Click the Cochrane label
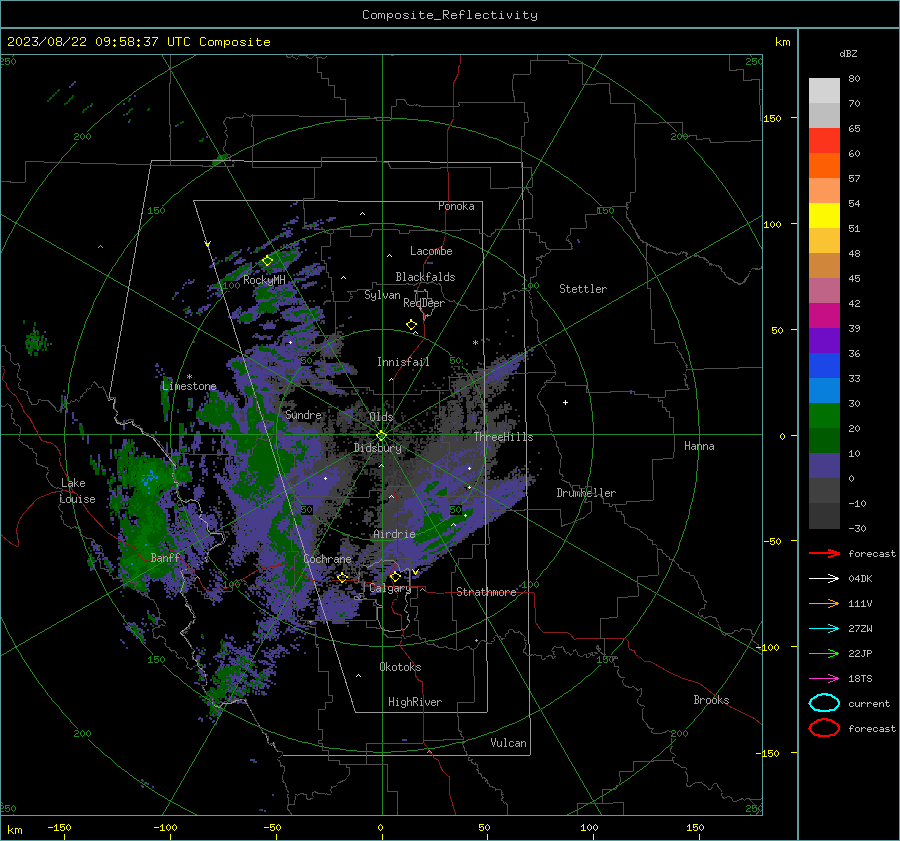Viewport: 900px width, 841px height. pos(327,559)
